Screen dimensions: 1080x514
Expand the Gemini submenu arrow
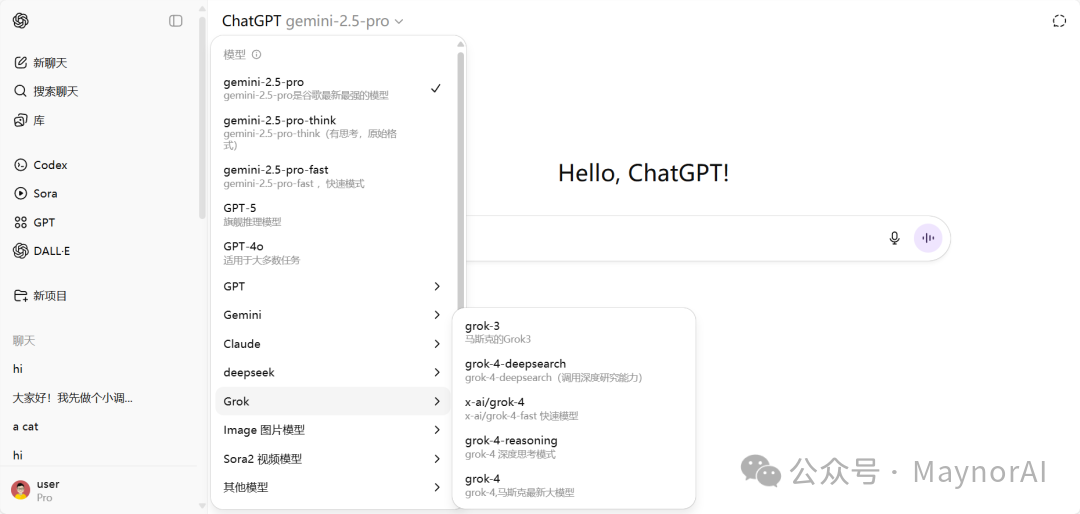pyautogui.click(x=437, y=315)
